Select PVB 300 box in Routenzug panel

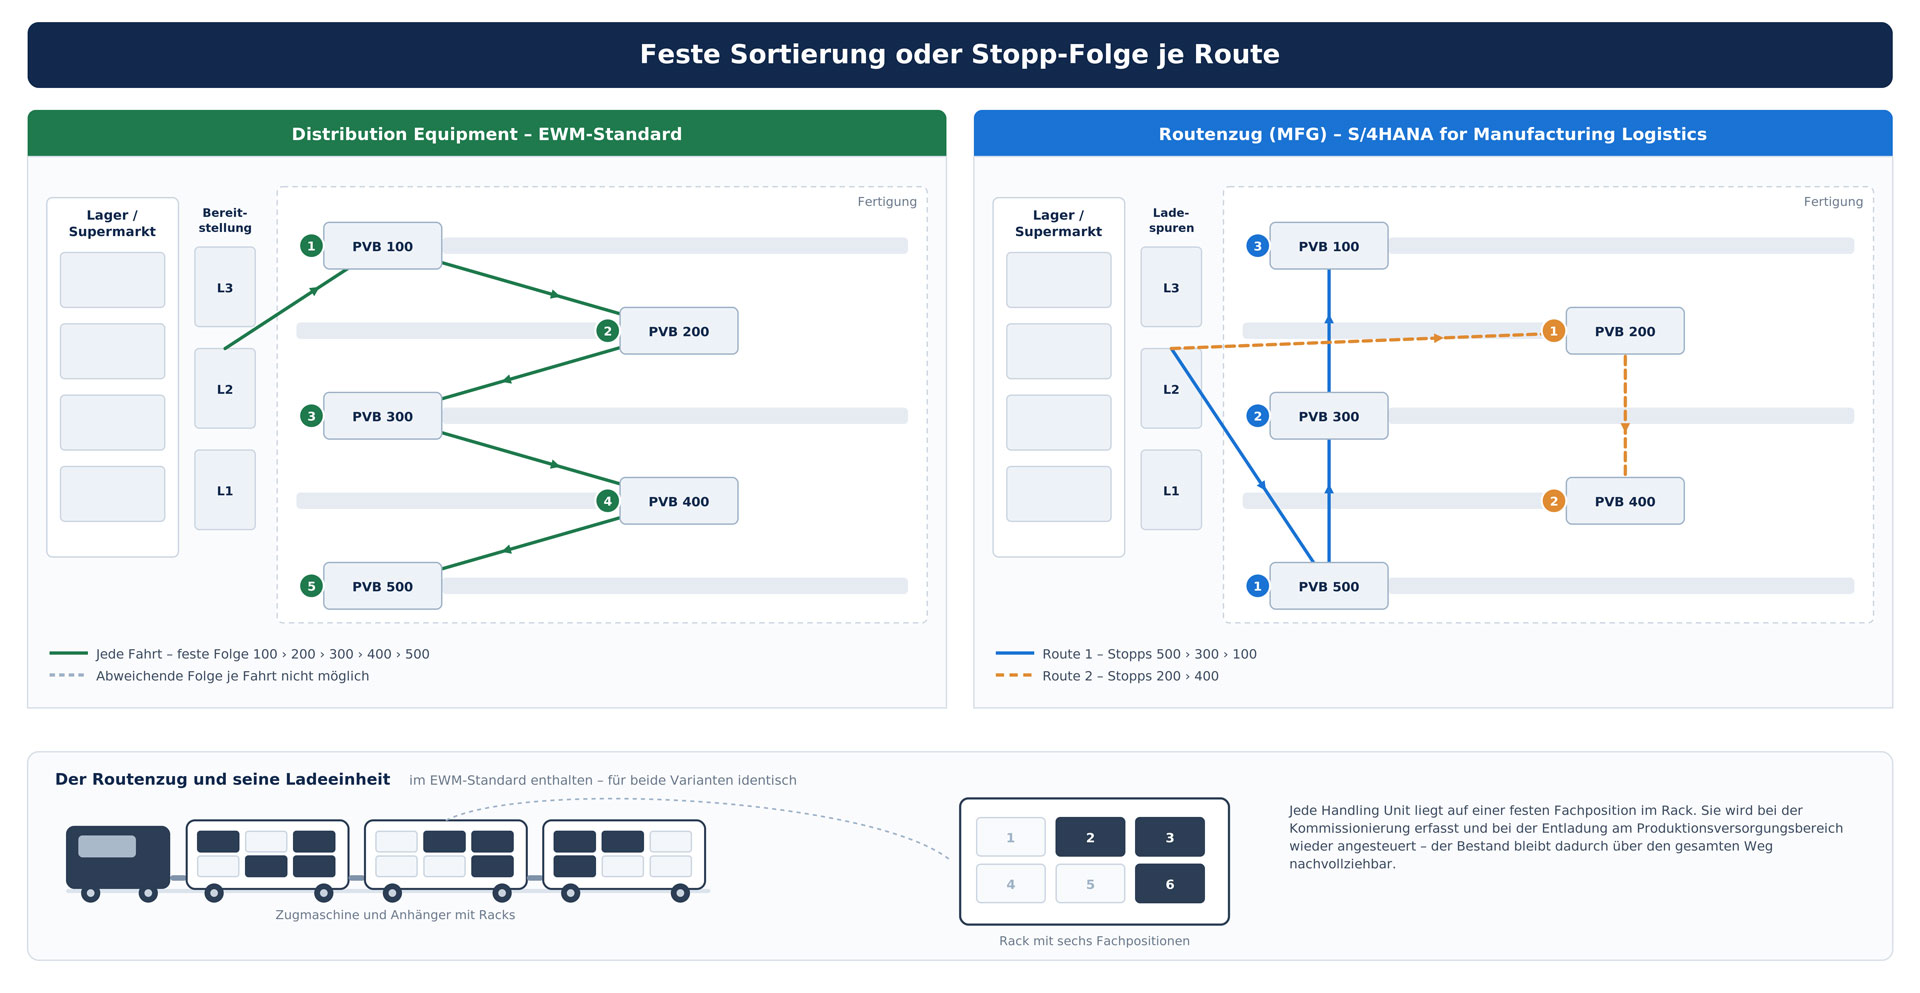(1328, 416)
